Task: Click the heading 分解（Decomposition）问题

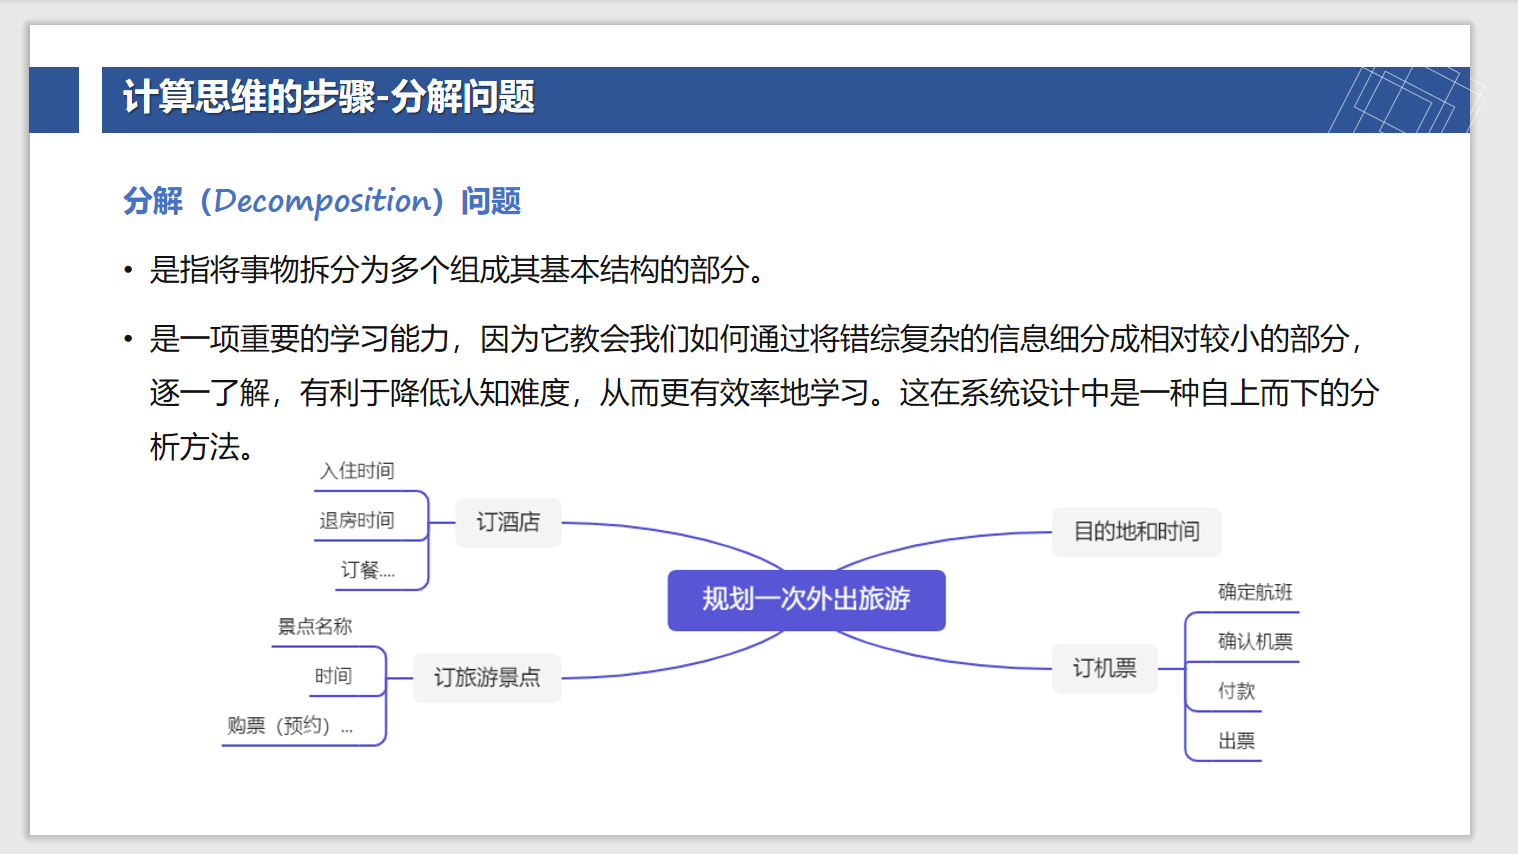Action: (322, 201)
